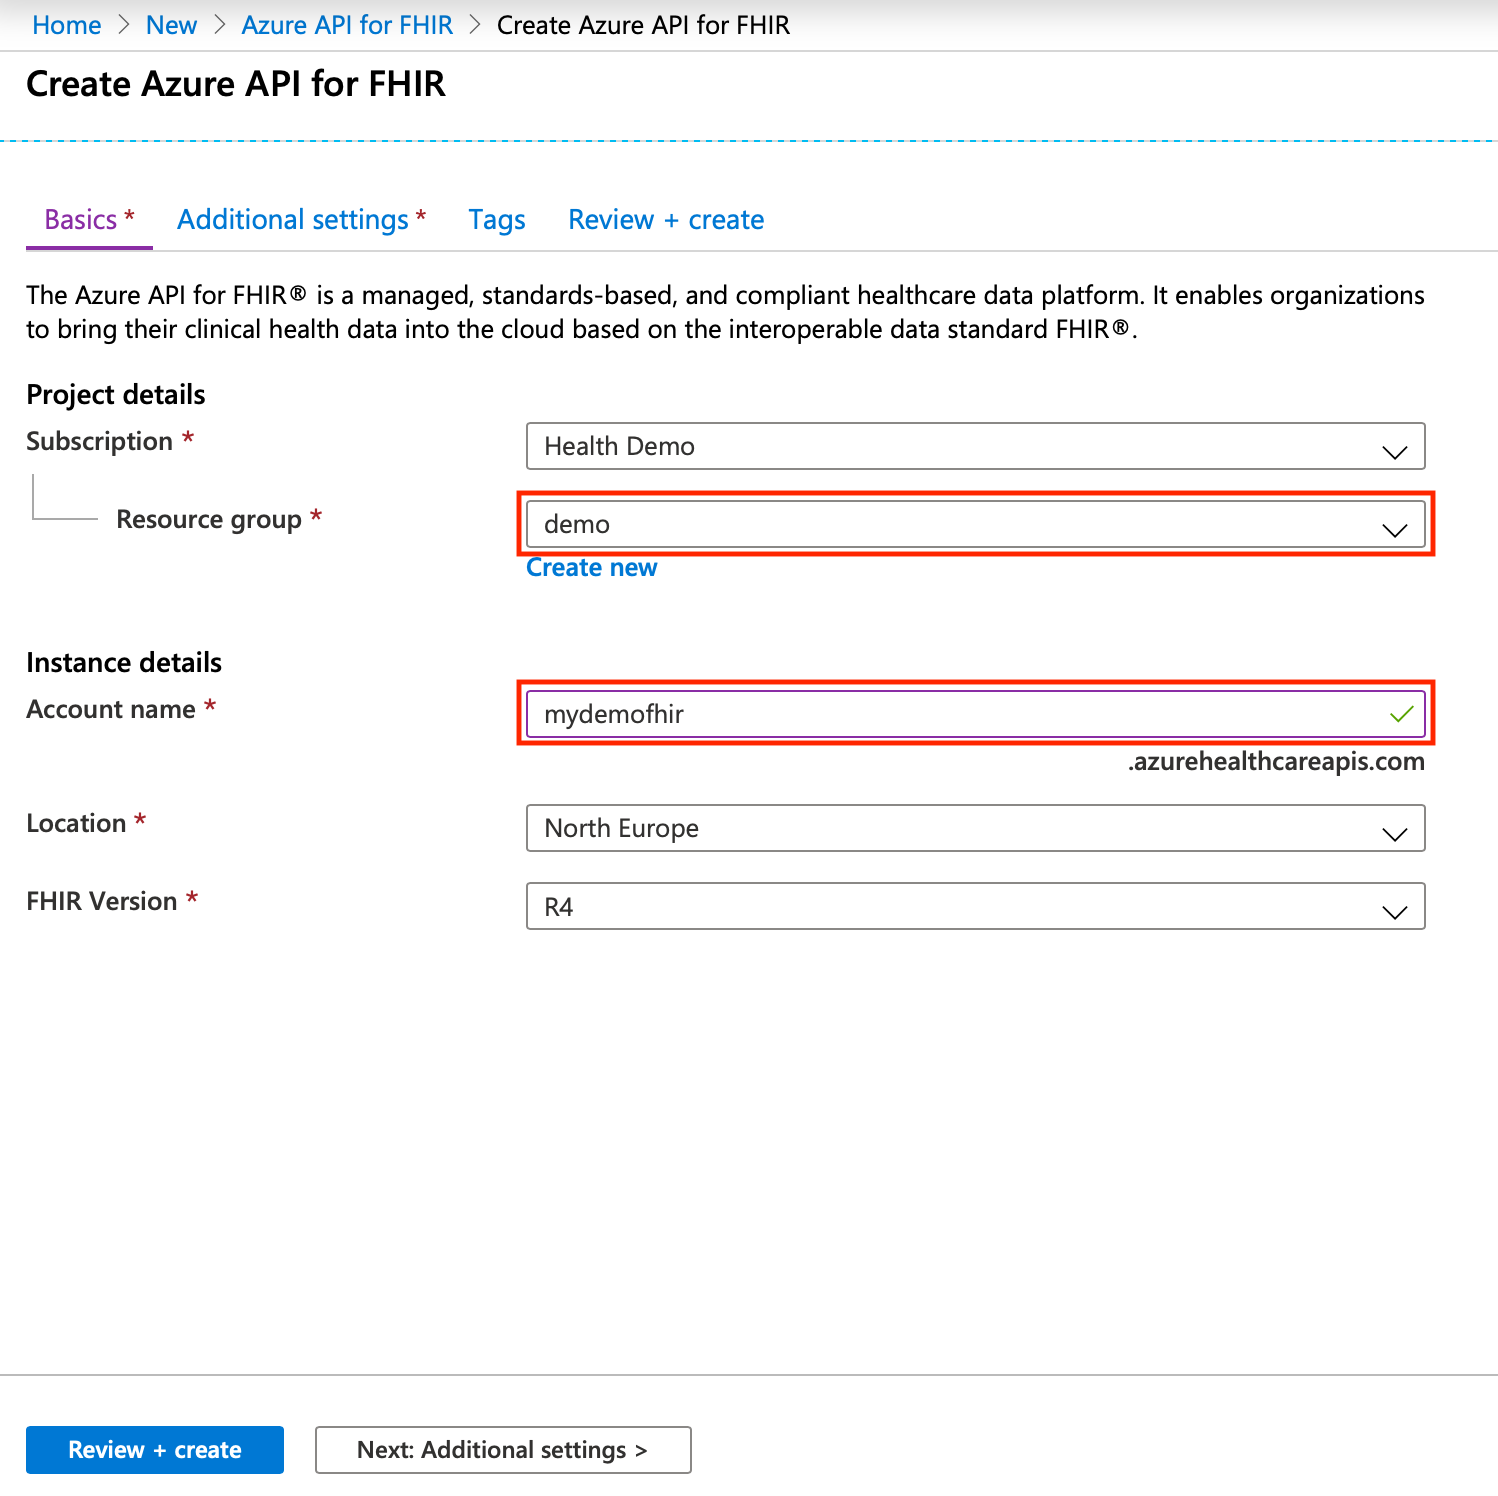Click the Account name input field
Image resolution: width=1498 pixels, height=1496 pixels.
pos(900,714)
